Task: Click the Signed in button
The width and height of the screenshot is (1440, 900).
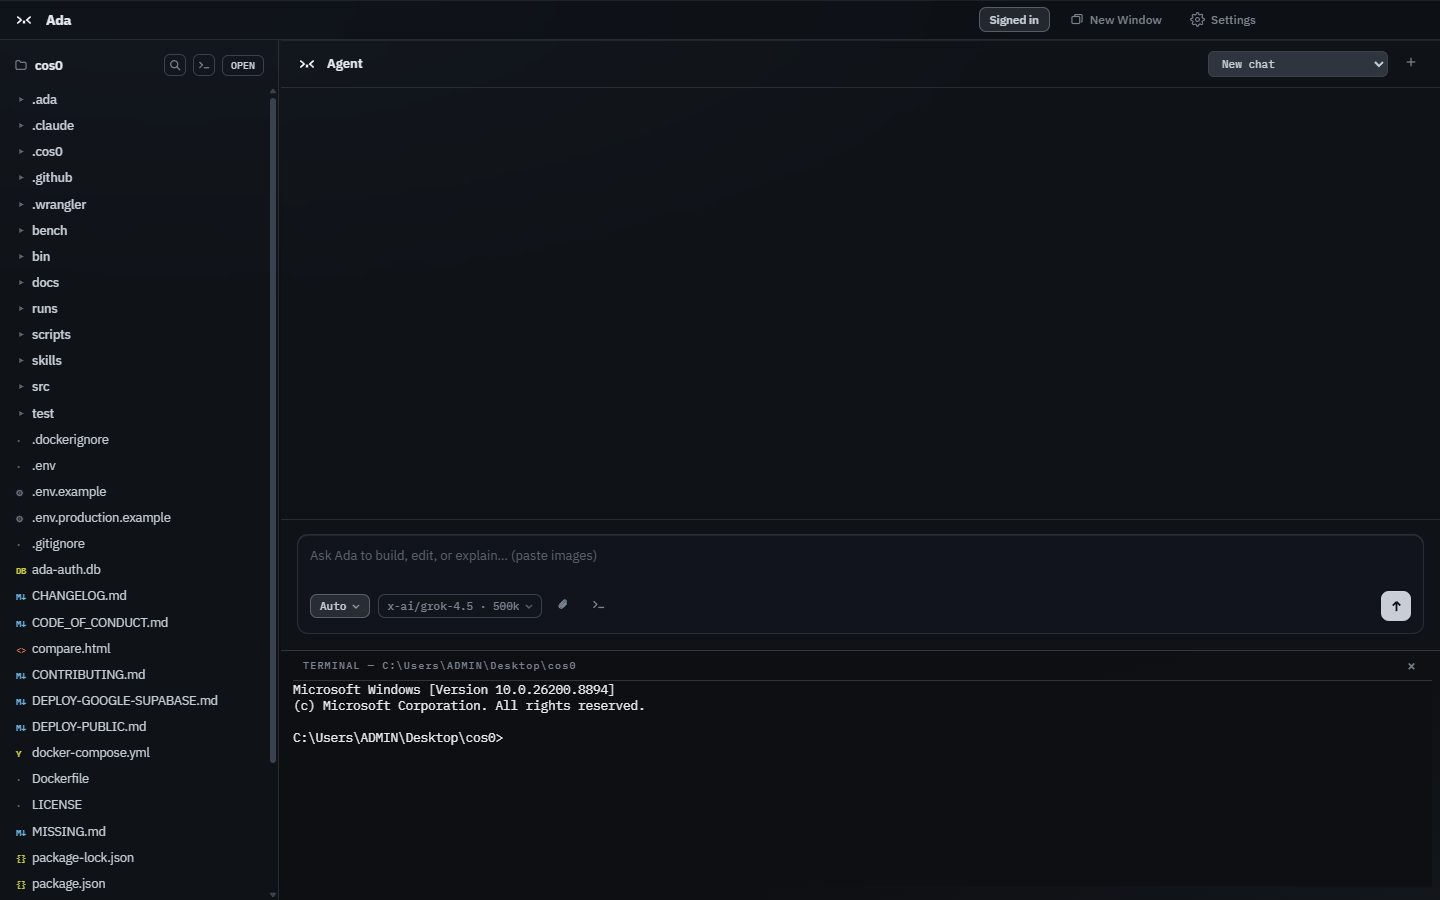Action: (1014, 20)
